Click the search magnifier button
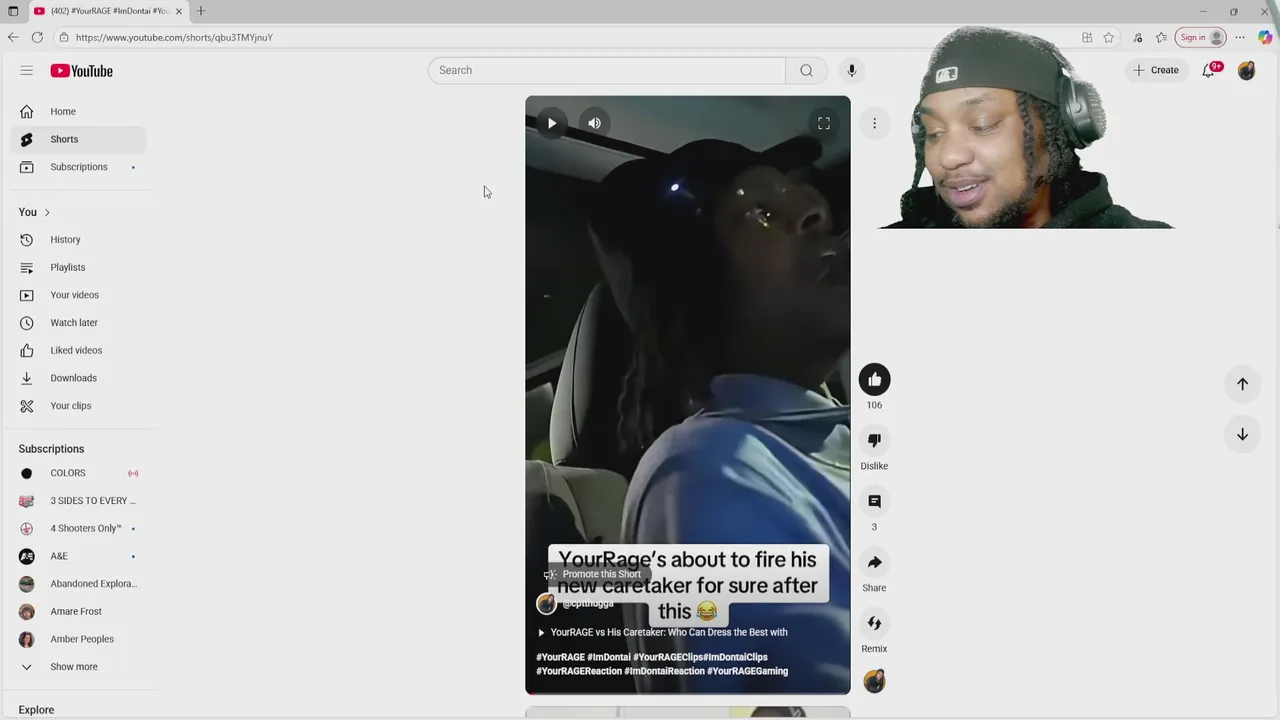 pos(806,70)
